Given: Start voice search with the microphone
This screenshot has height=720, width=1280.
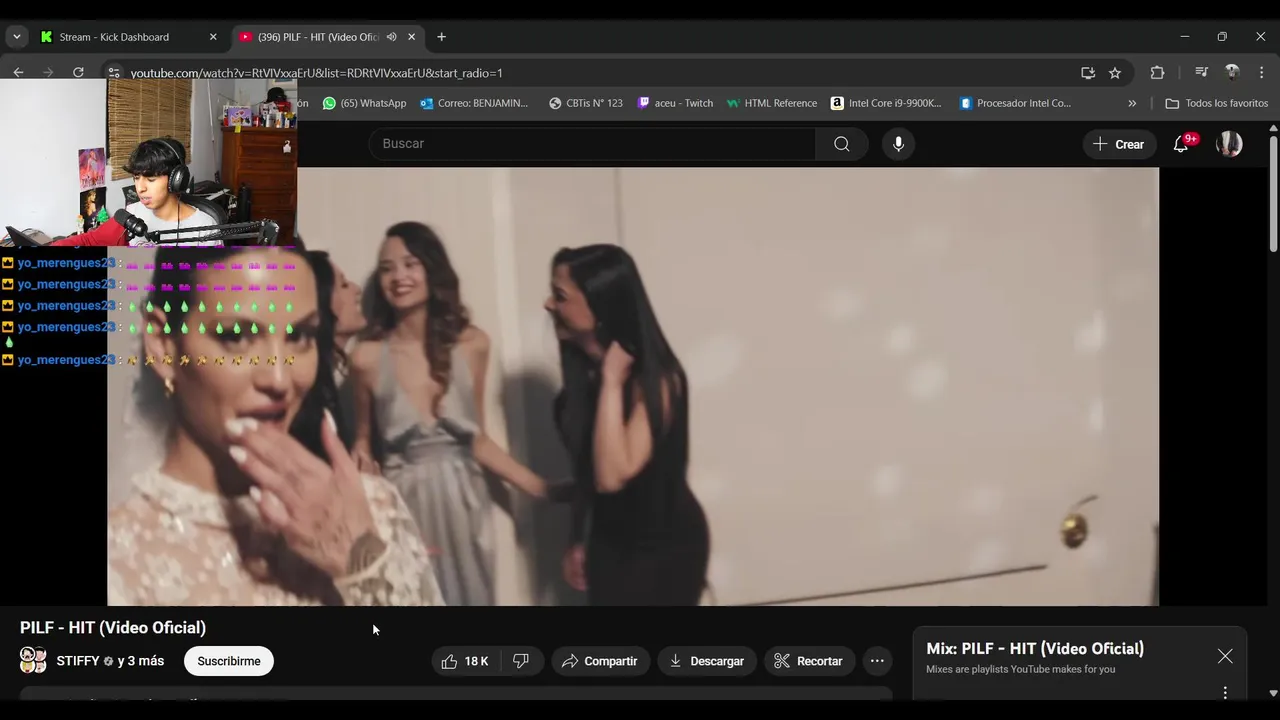Looking at the screenshot, I should 898,144.
